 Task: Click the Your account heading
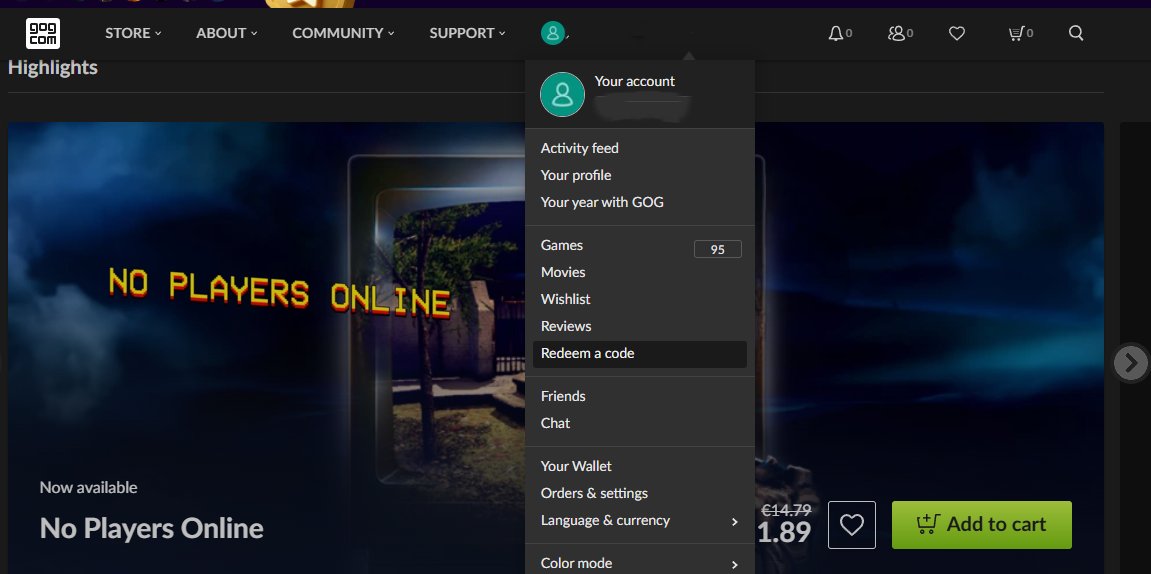(x=634, y=81)
